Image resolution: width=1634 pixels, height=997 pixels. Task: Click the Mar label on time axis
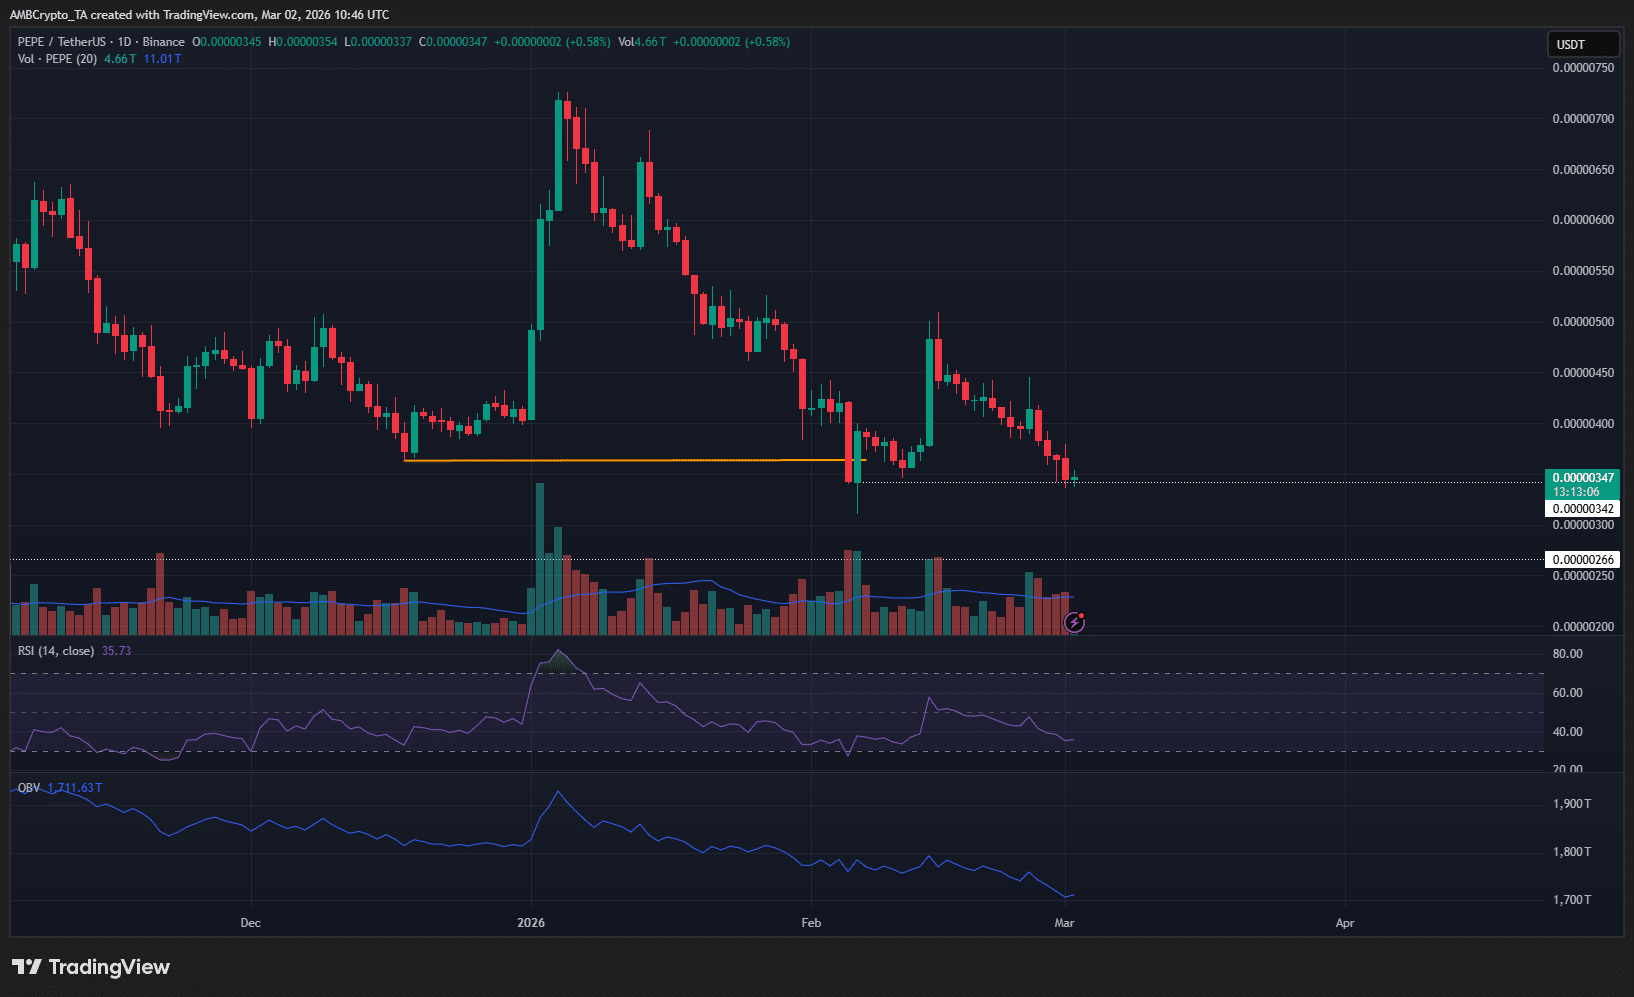click(1064, 923)
